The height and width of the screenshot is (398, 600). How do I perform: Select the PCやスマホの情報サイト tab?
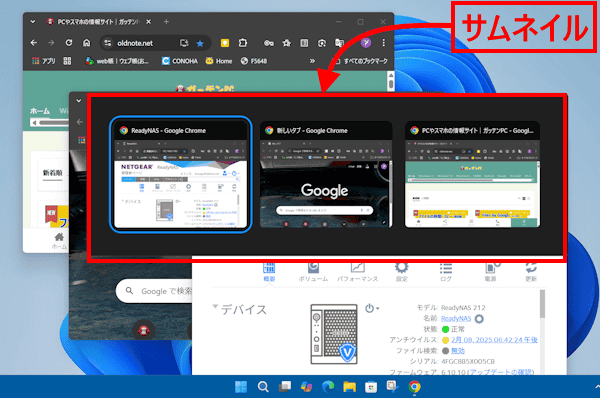[99, 22]
